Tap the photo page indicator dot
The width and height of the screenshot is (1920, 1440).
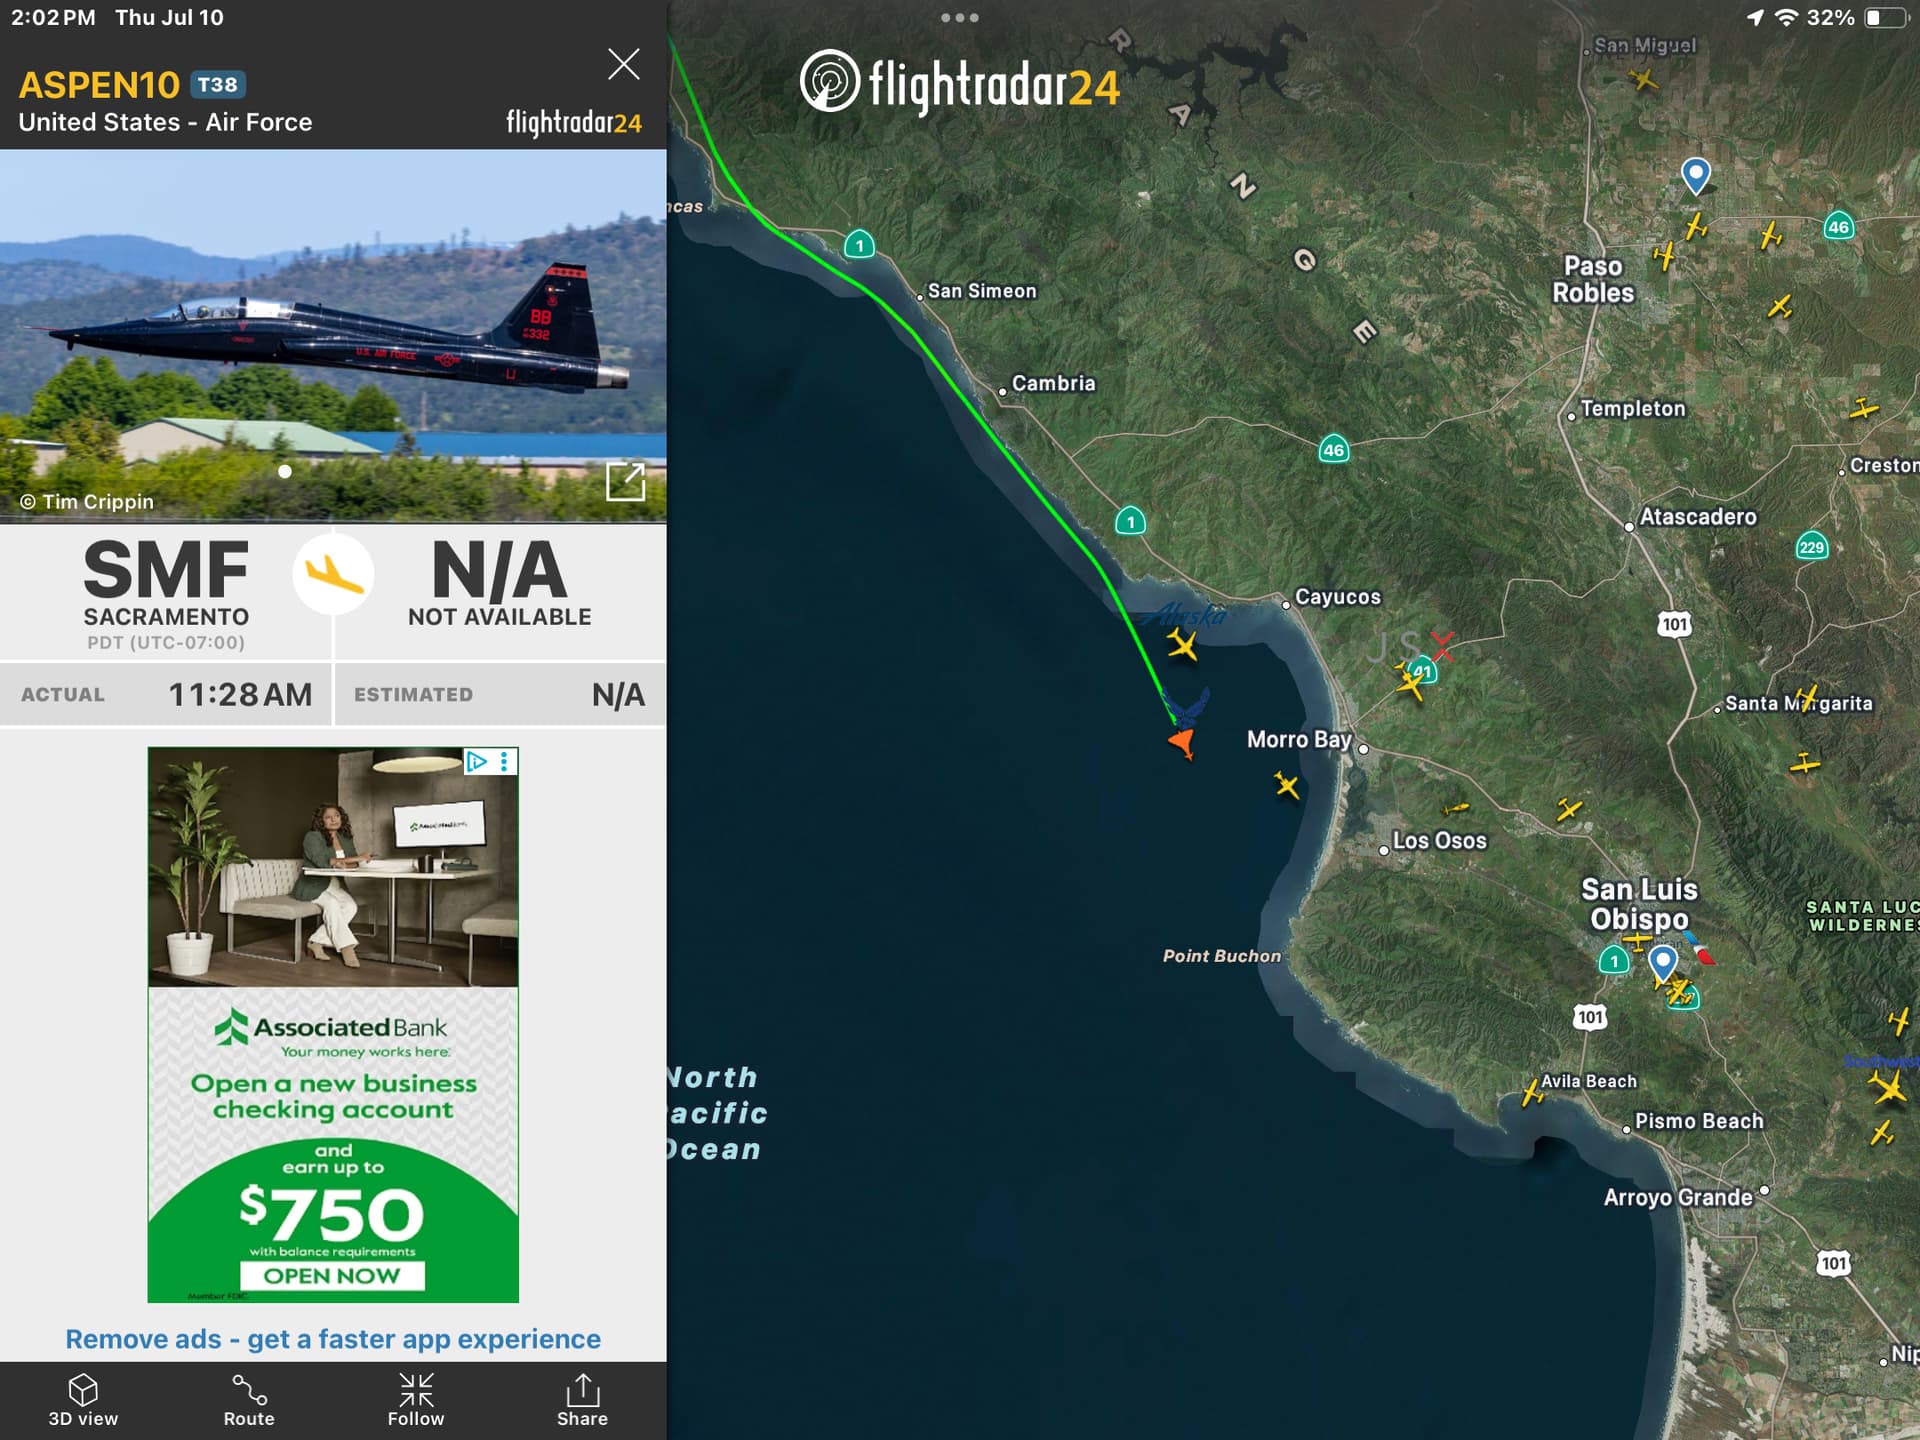coord(285,471)
